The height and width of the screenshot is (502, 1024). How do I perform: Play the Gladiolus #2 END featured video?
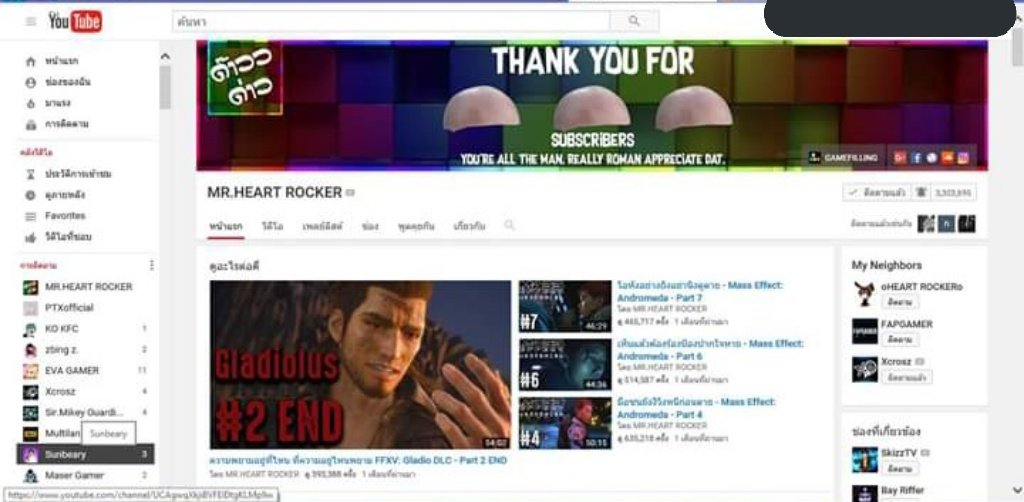[360, 365]
